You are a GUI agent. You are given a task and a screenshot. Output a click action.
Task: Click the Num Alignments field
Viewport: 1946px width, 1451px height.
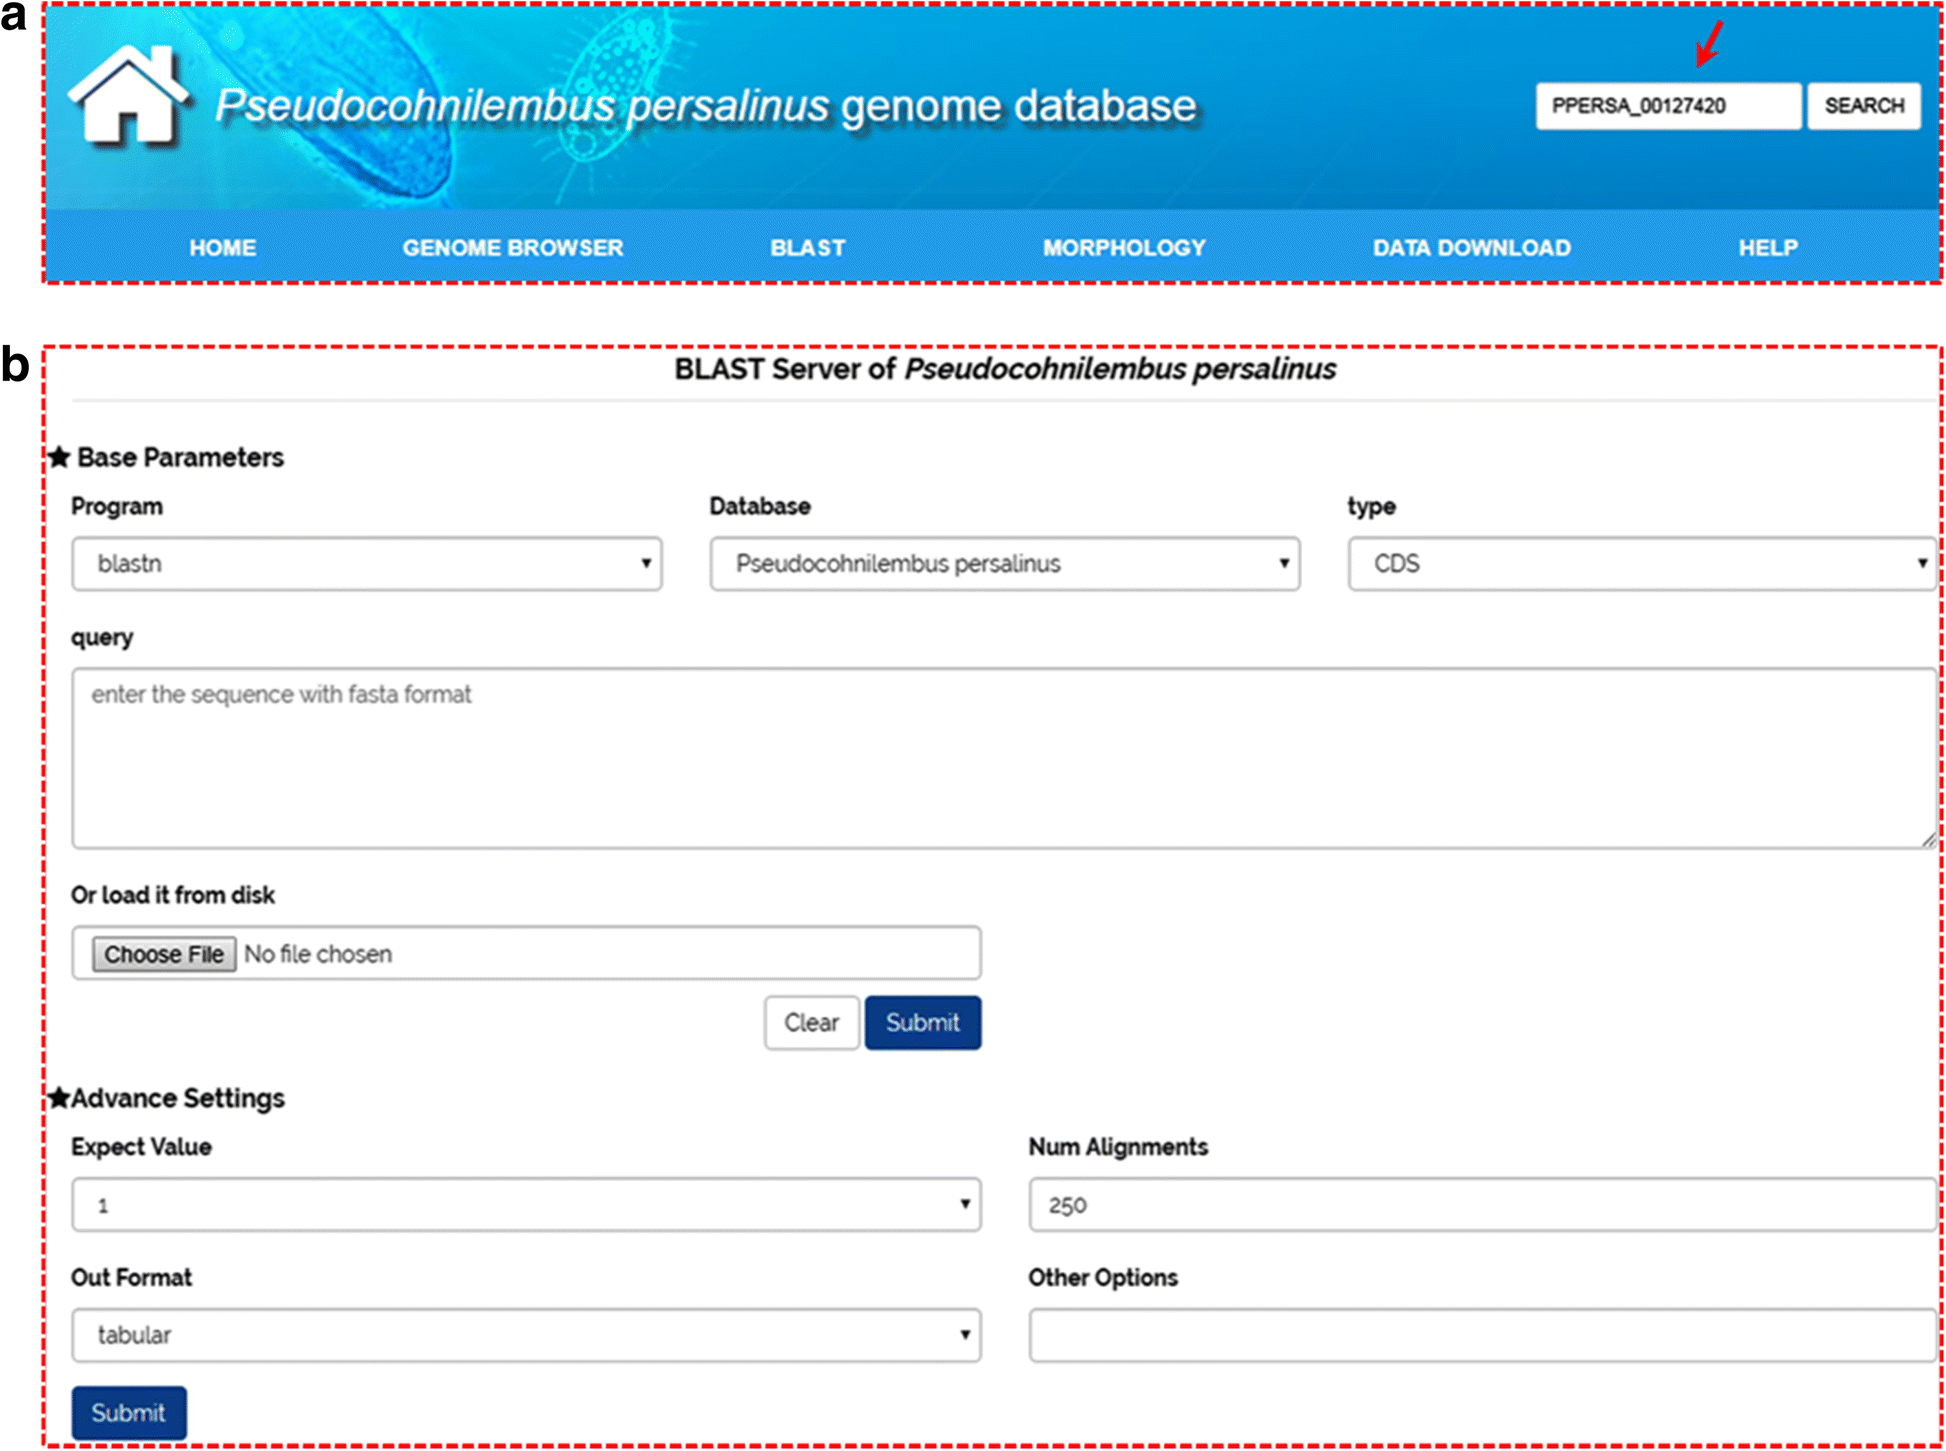pos(1483,1205)
